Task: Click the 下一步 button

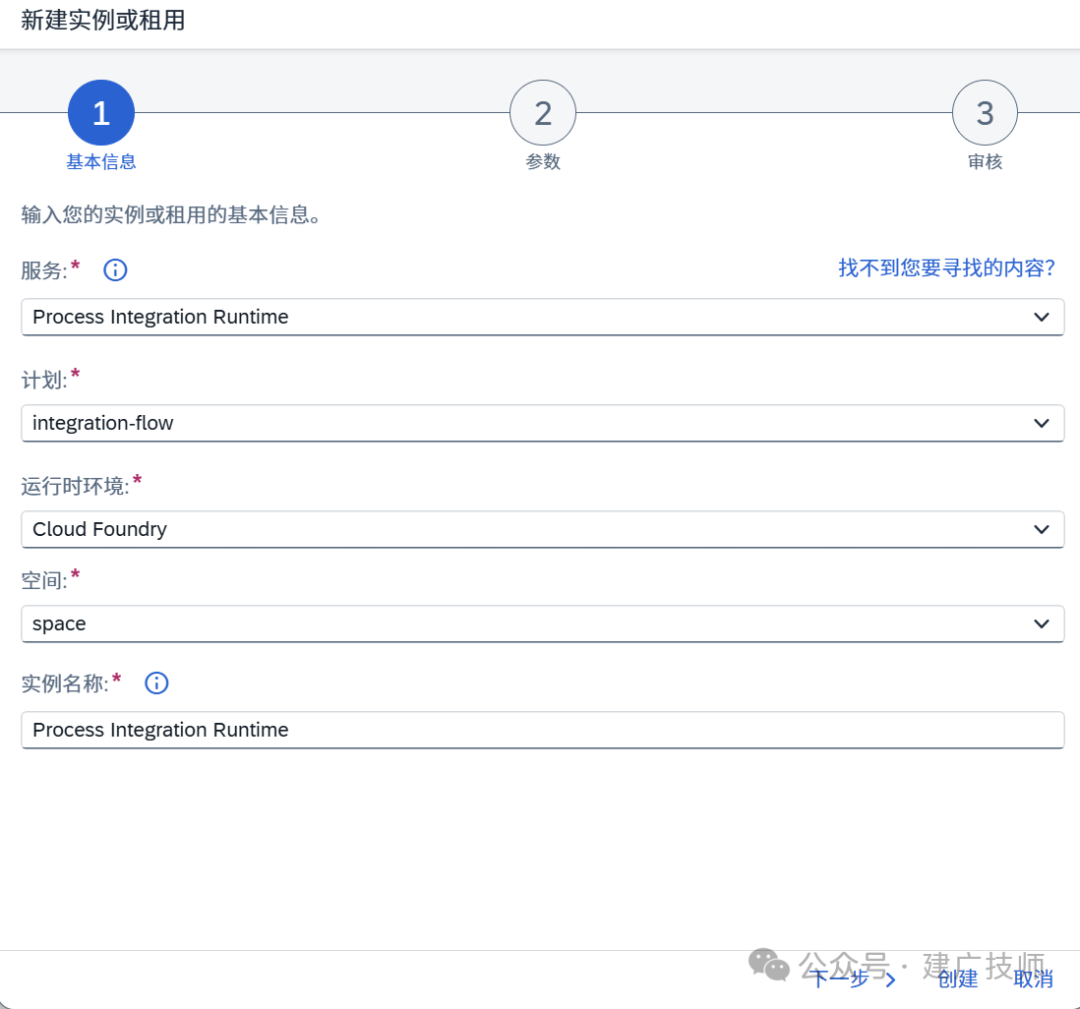Action: click(x=853, y=979)
